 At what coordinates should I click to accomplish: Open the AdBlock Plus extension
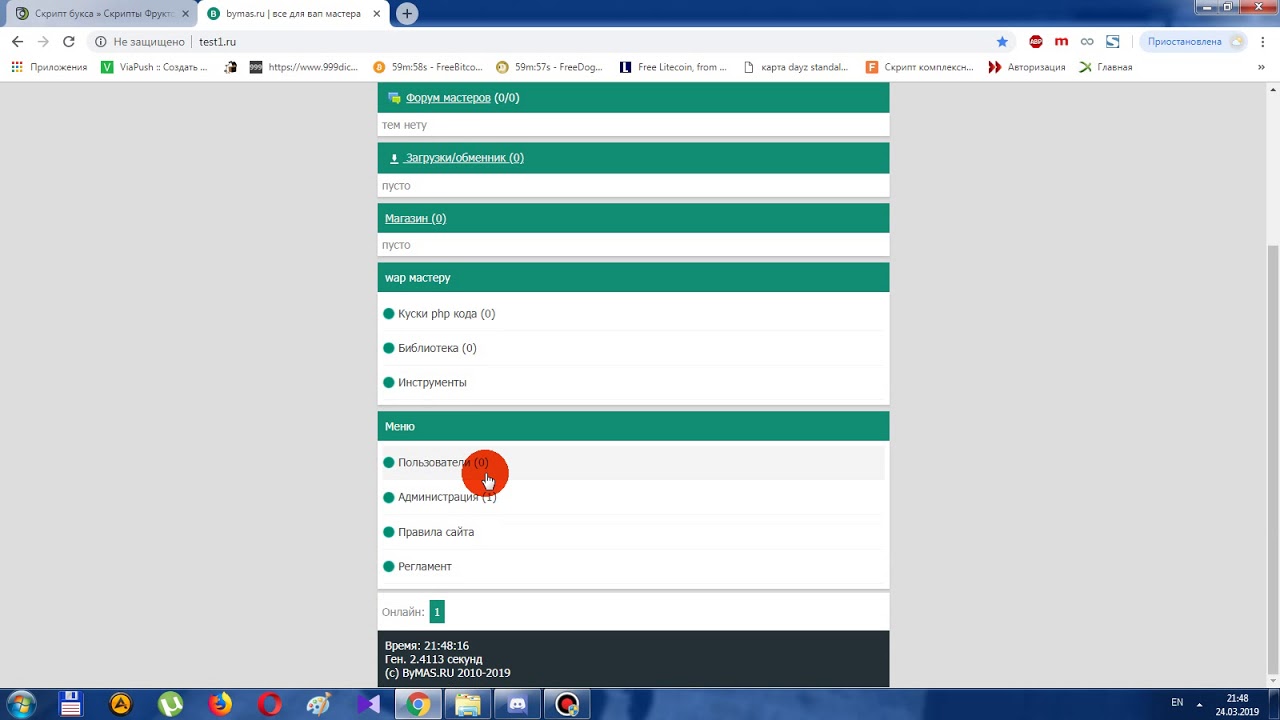click(x=1036, y=42)
